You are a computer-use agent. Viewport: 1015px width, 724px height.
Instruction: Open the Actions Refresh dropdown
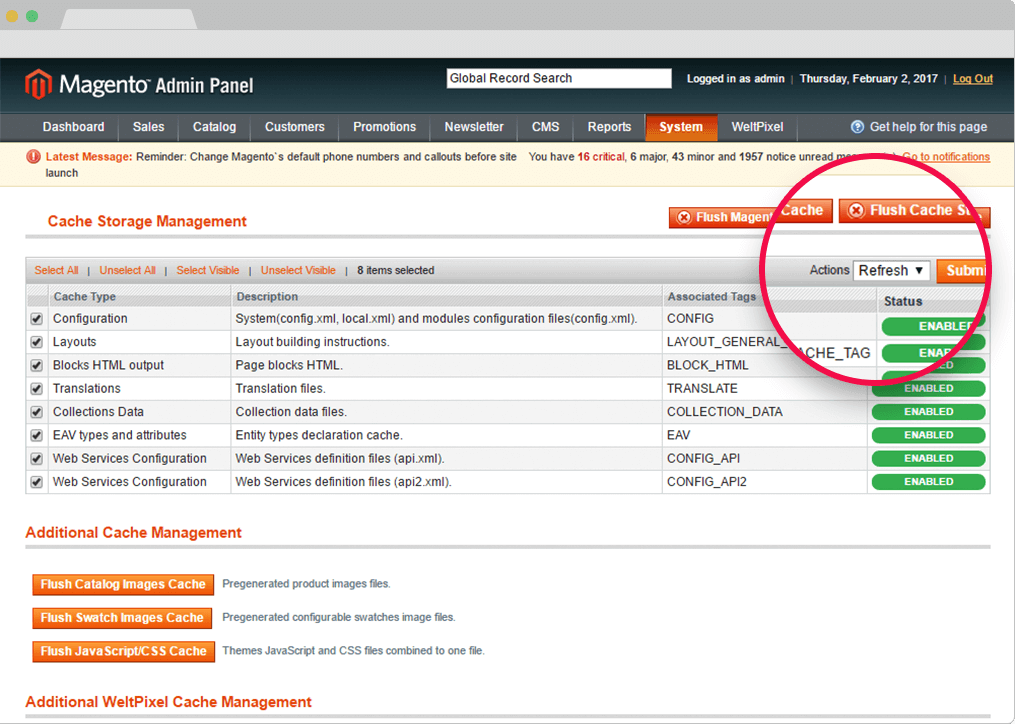(891, 270)
